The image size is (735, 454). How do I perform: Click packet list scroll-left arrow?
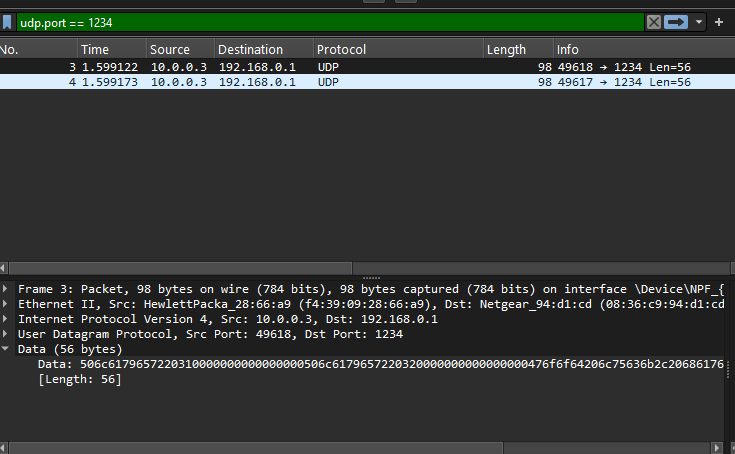(3, 268)
